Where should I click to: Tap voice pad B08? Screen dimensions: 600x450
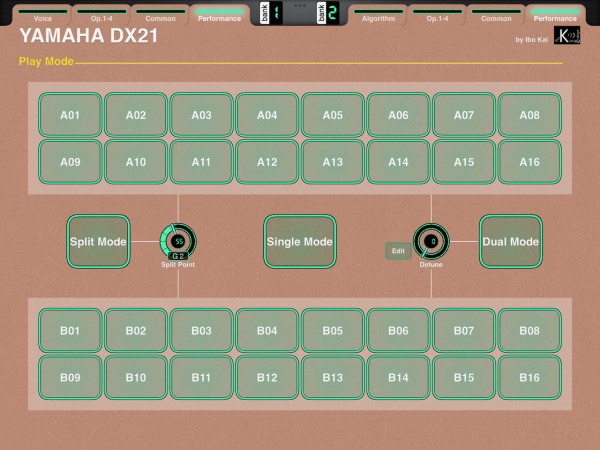coord(530,330)
